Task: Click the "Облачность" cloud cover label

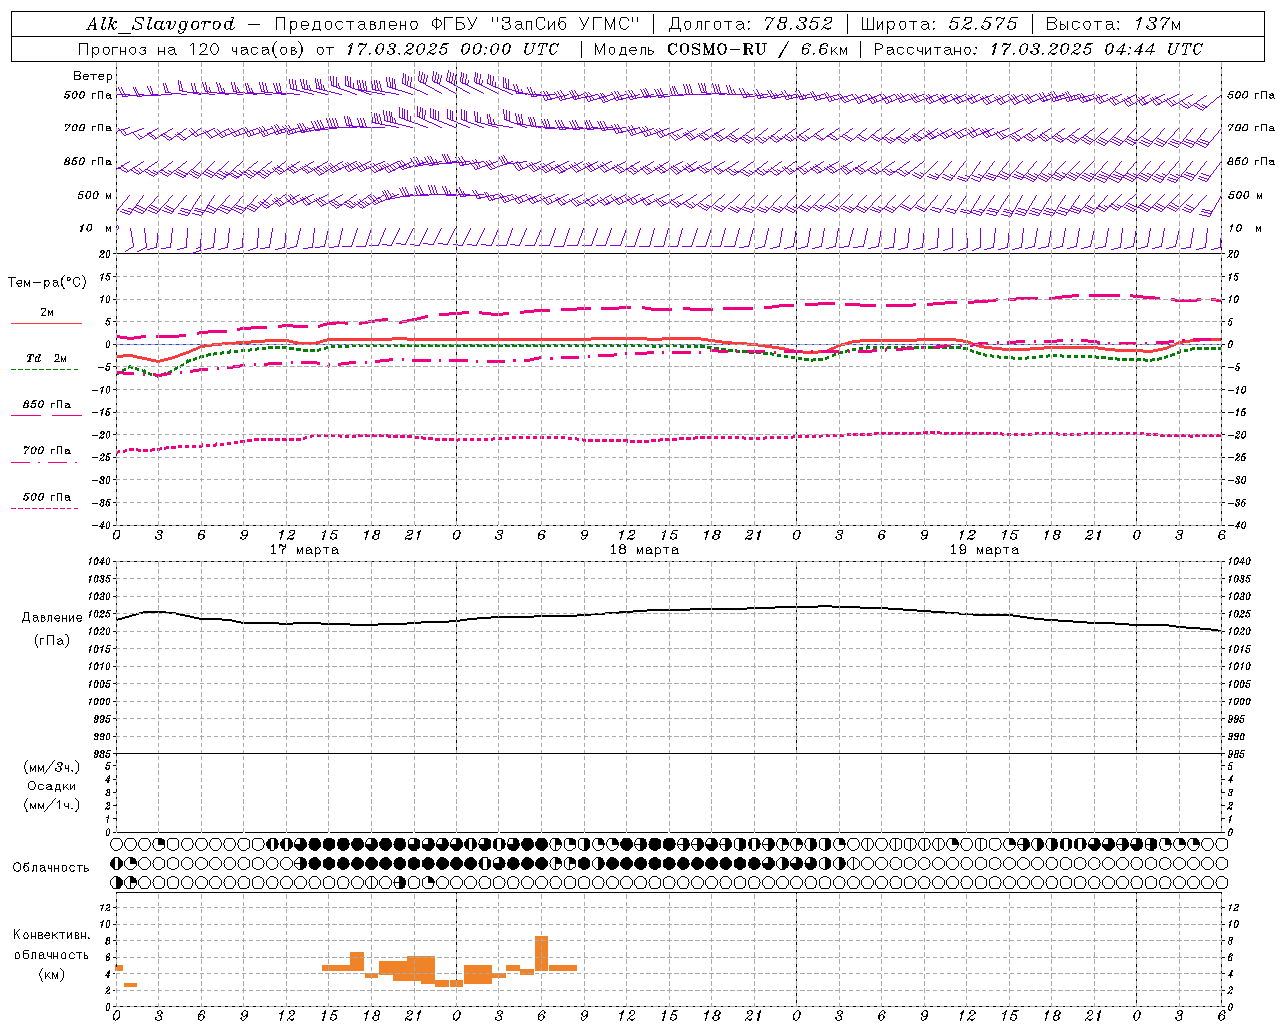Action: [51, 868]
